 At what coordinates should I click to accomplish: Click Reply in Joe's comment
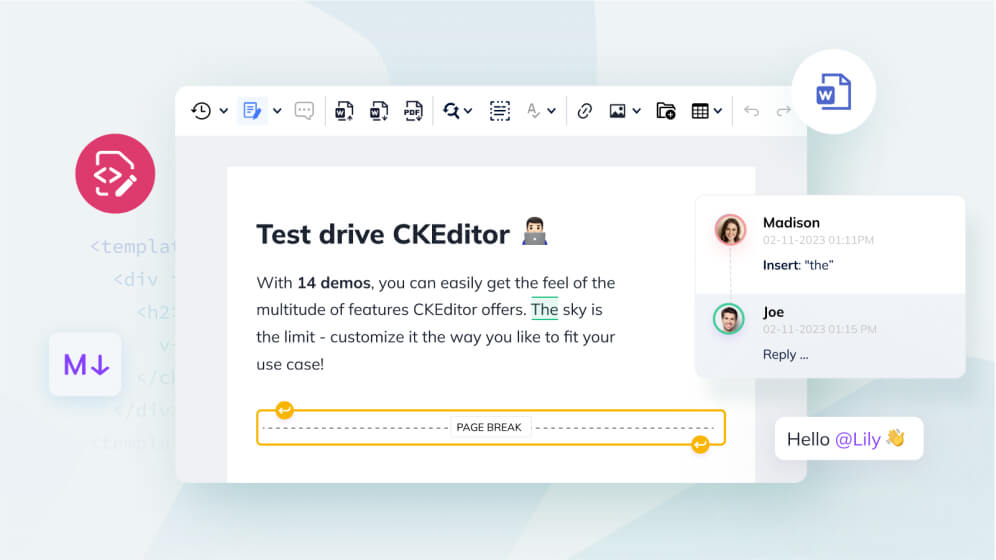pyautogui.click(x=785, y=354)
